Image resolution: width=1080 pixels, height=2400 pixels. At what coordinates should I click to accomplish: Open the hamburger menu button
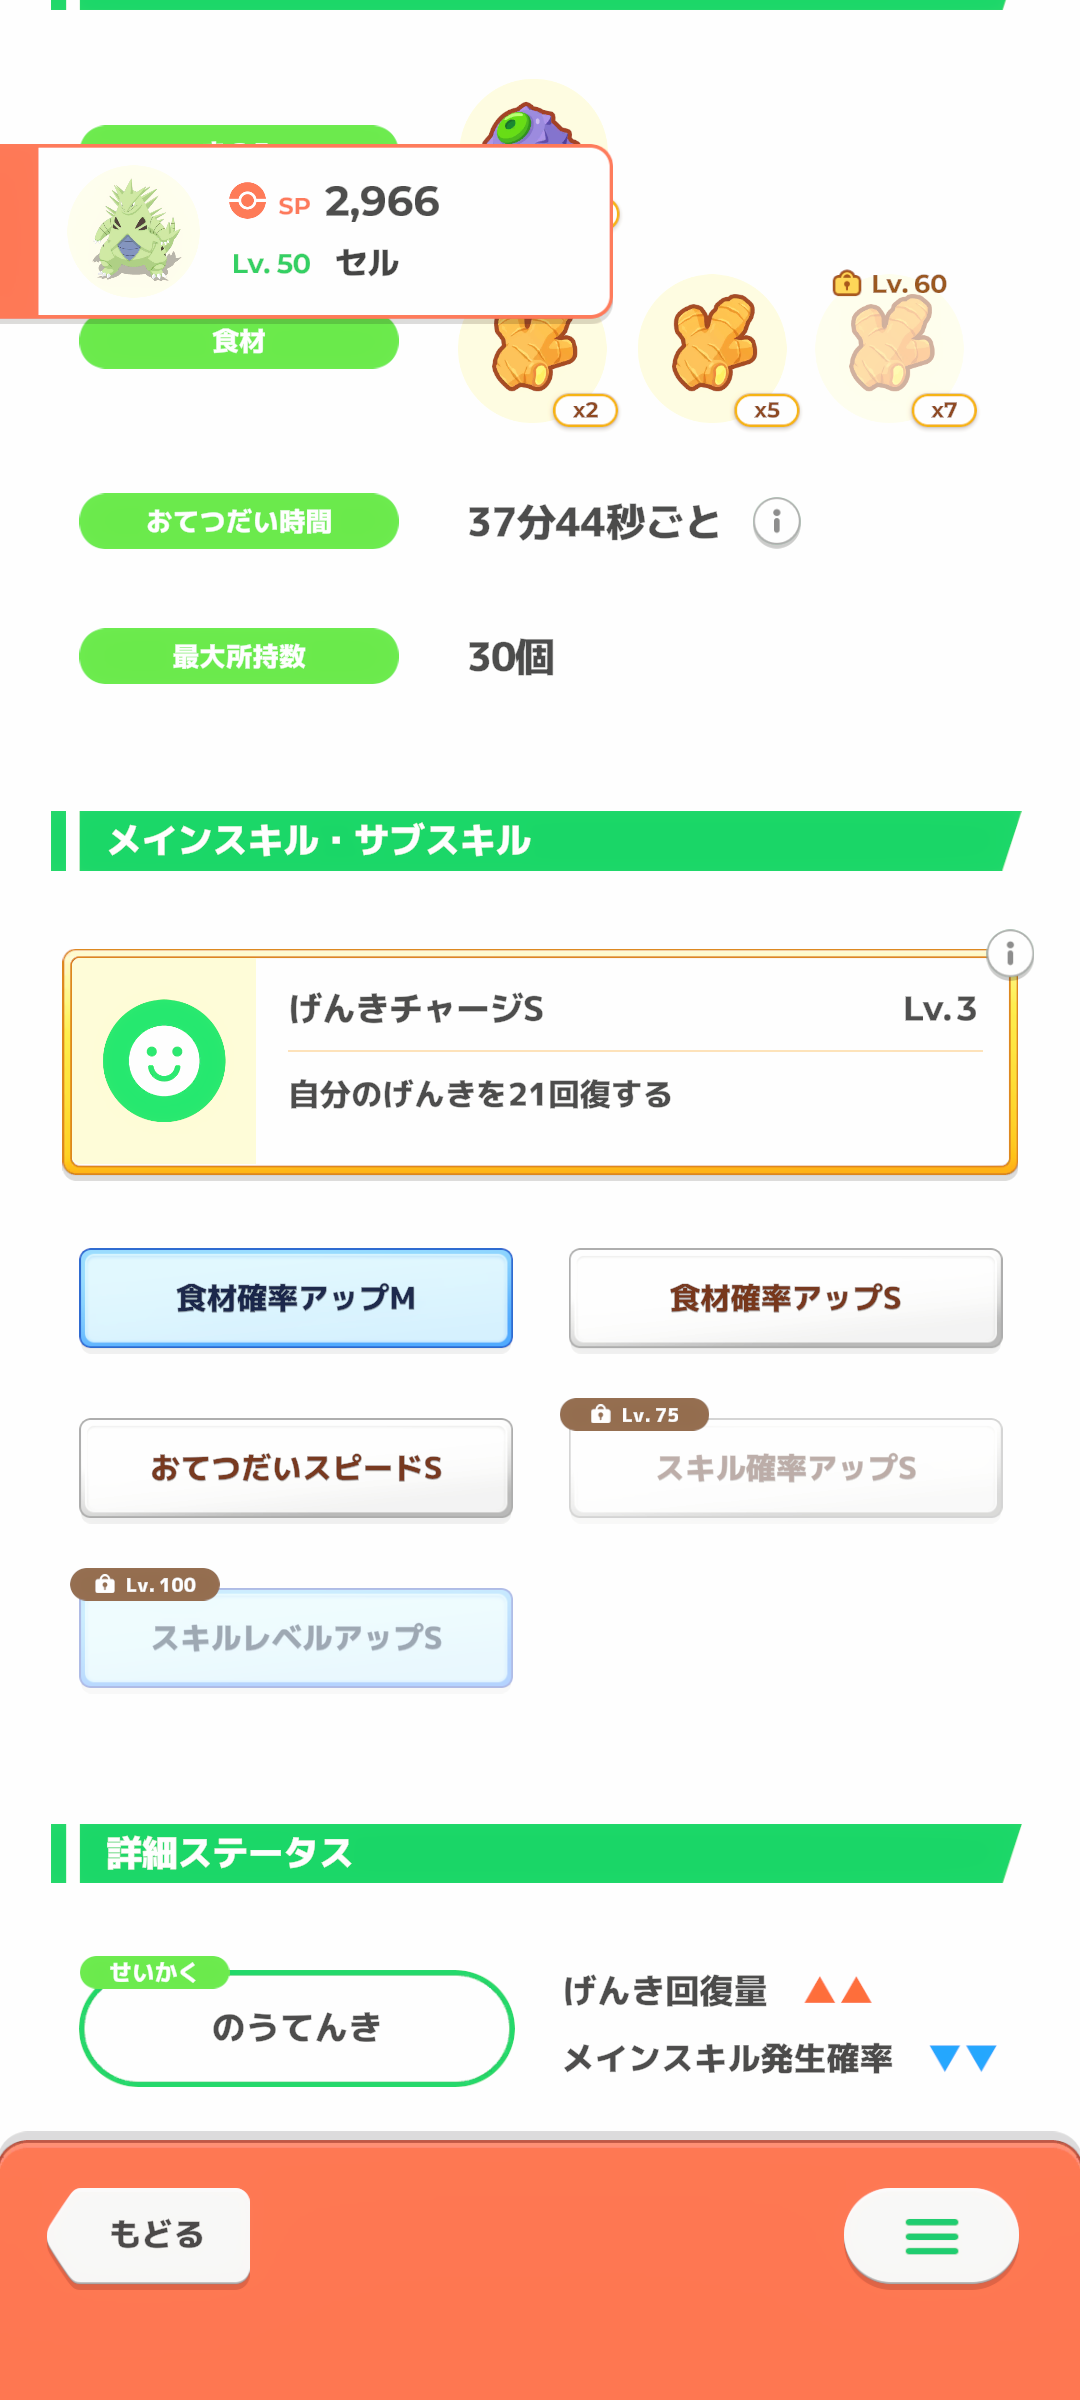pos(931,2236)
